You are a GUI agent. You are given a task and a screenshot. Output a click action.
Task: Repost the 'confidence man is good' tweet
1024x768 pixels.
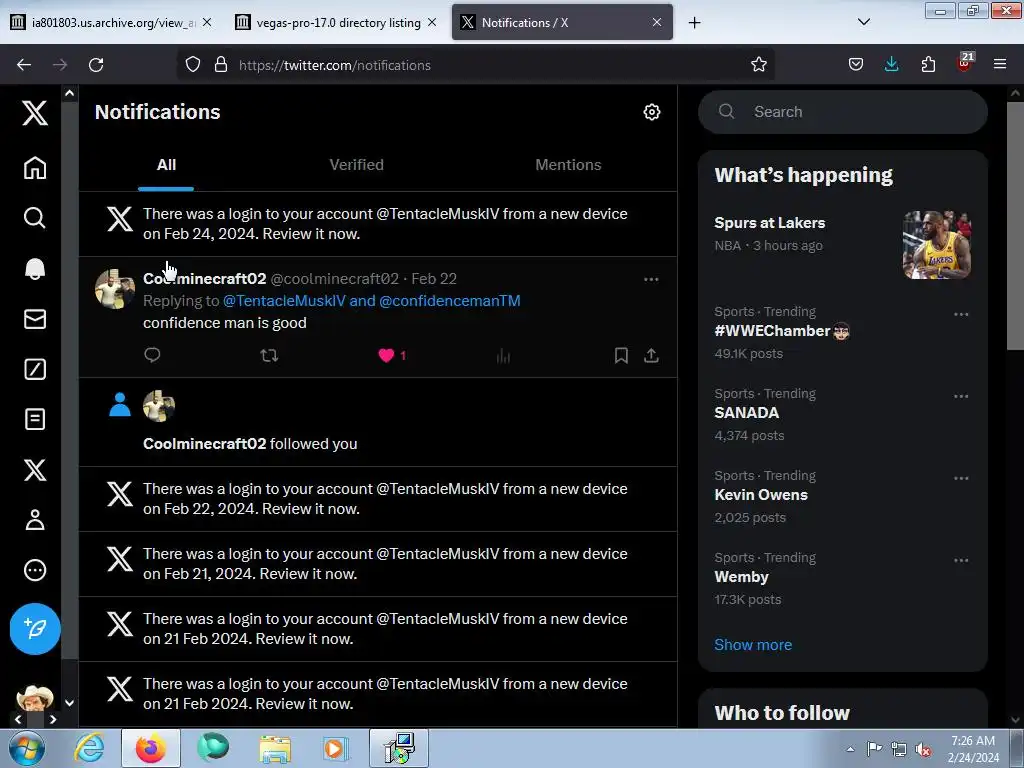pos(269,355)
